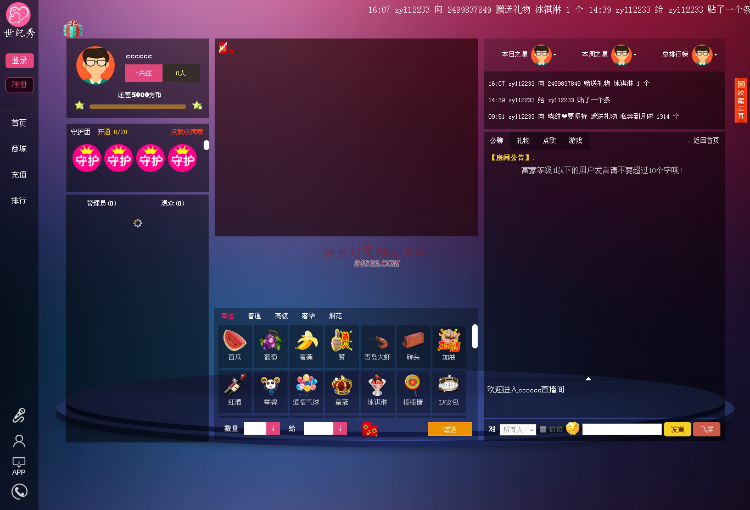Click the level progress bar
The height and width of the screenshot is (510, 750).
(x=138, y=107)
